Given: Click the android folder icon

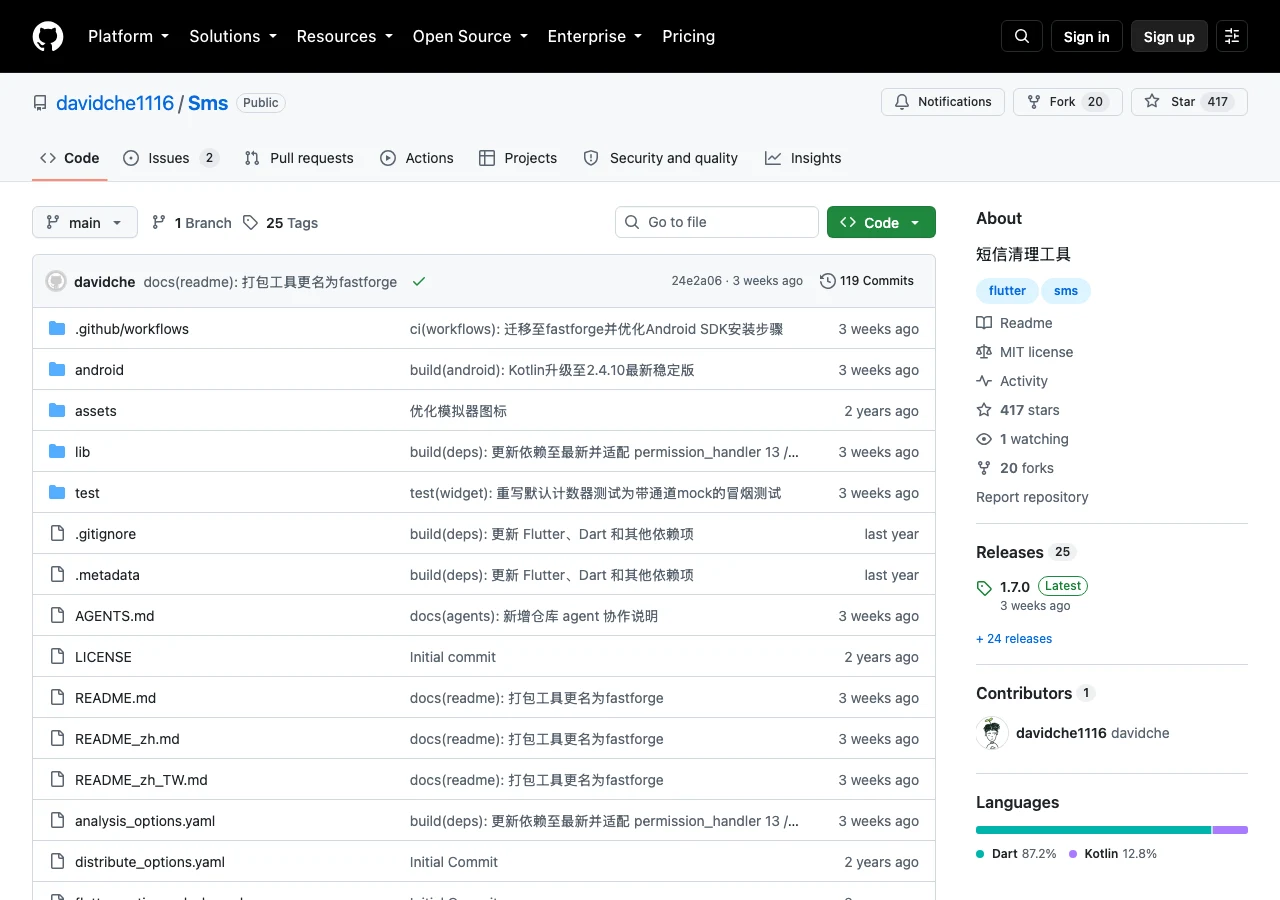Looking at the screenshot, I should pos(57,370).
